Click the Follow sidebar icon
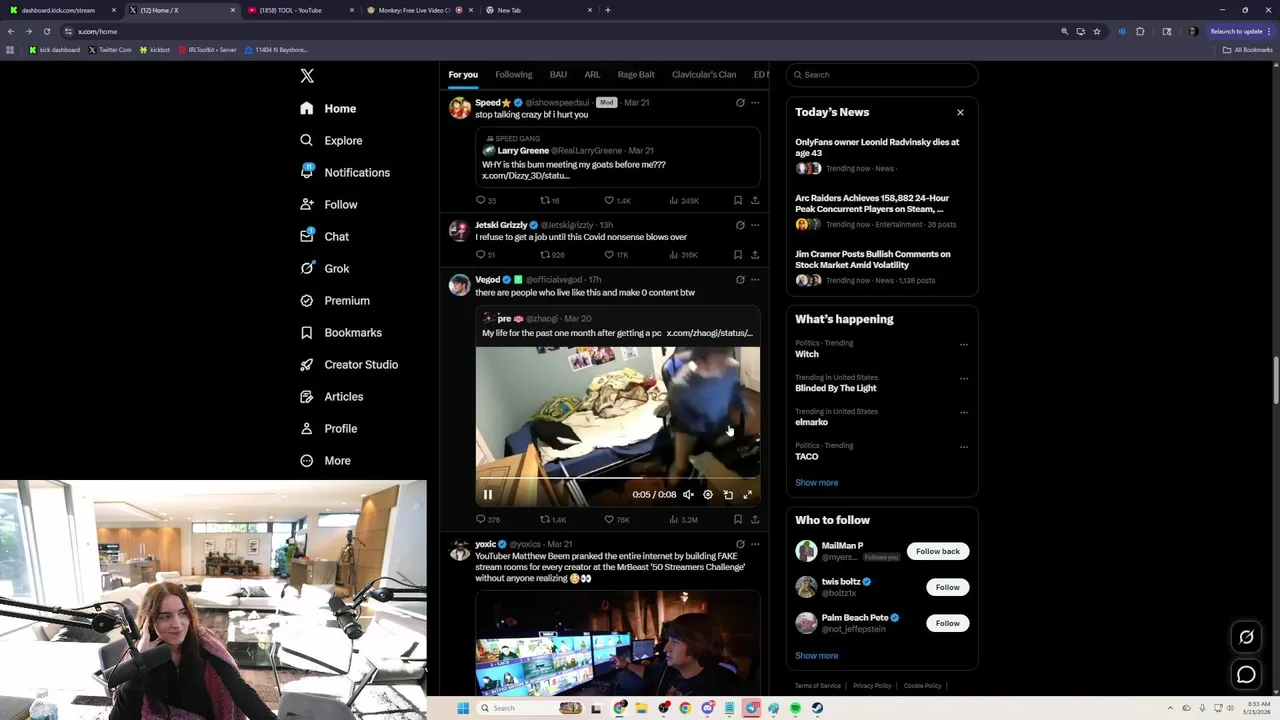Viewport: 1280px width, 720px height. click(307, 204)
